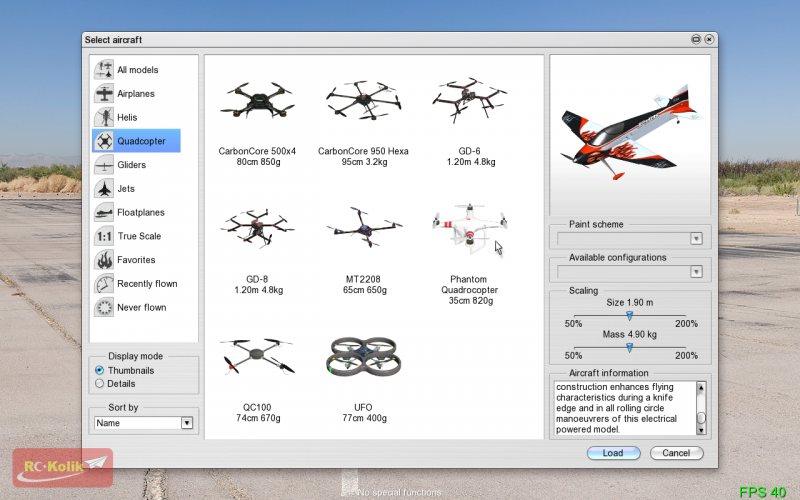Open the Sort by Name dropdown
This screenshot has height=500, width=800.
click(143, 423)
